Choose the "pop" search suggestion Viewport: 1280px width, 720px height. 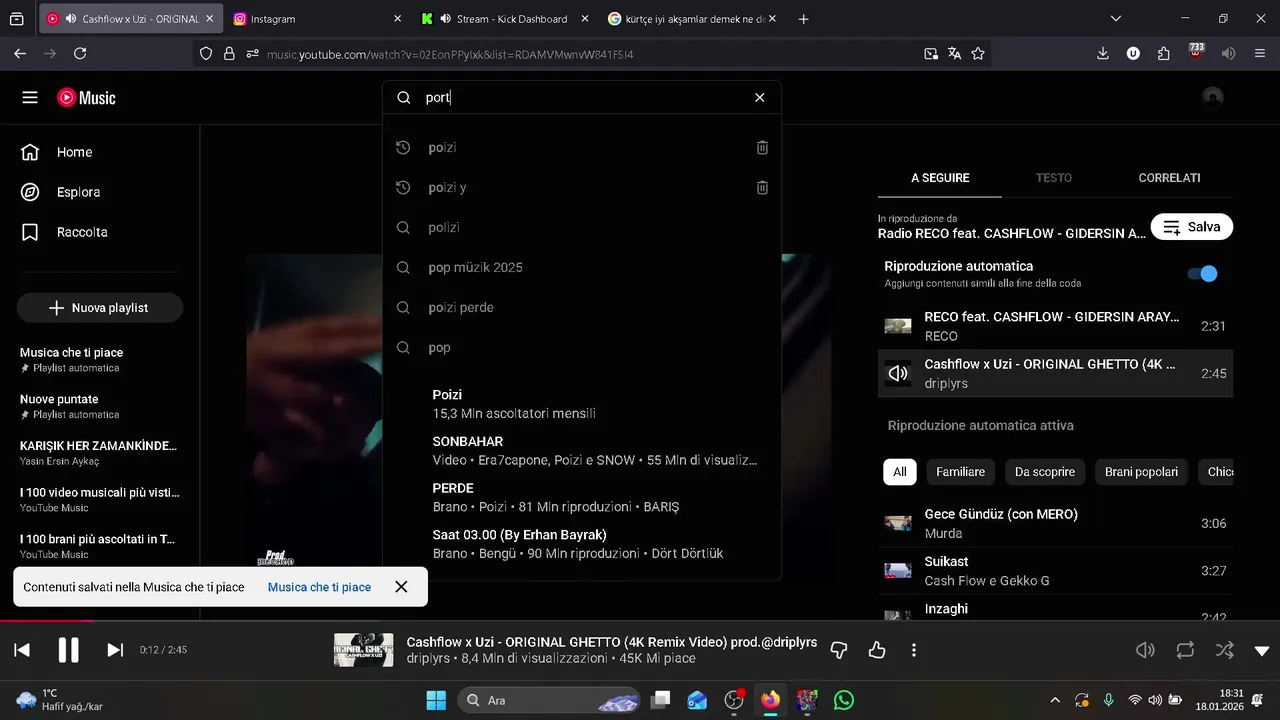click(582, 347)
